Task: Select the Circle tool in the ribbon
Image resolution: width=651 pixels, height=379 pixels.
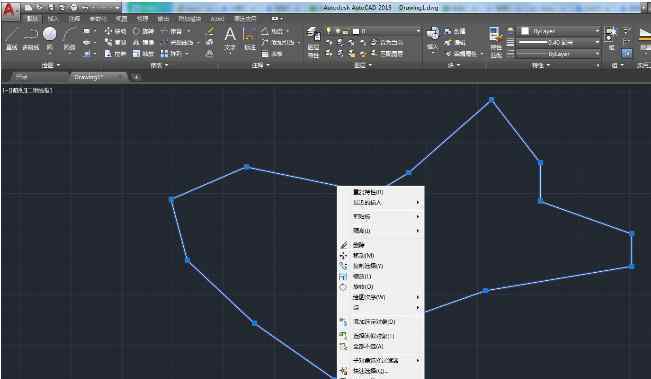Action: [x=49, y=34]
